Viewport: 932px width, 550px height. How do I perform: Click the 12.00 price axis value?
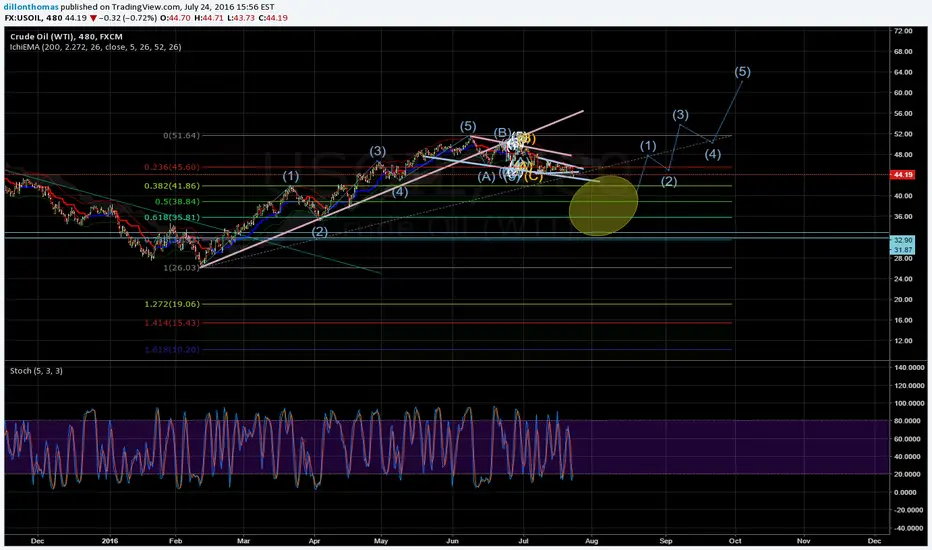click(x=903, y=341)
